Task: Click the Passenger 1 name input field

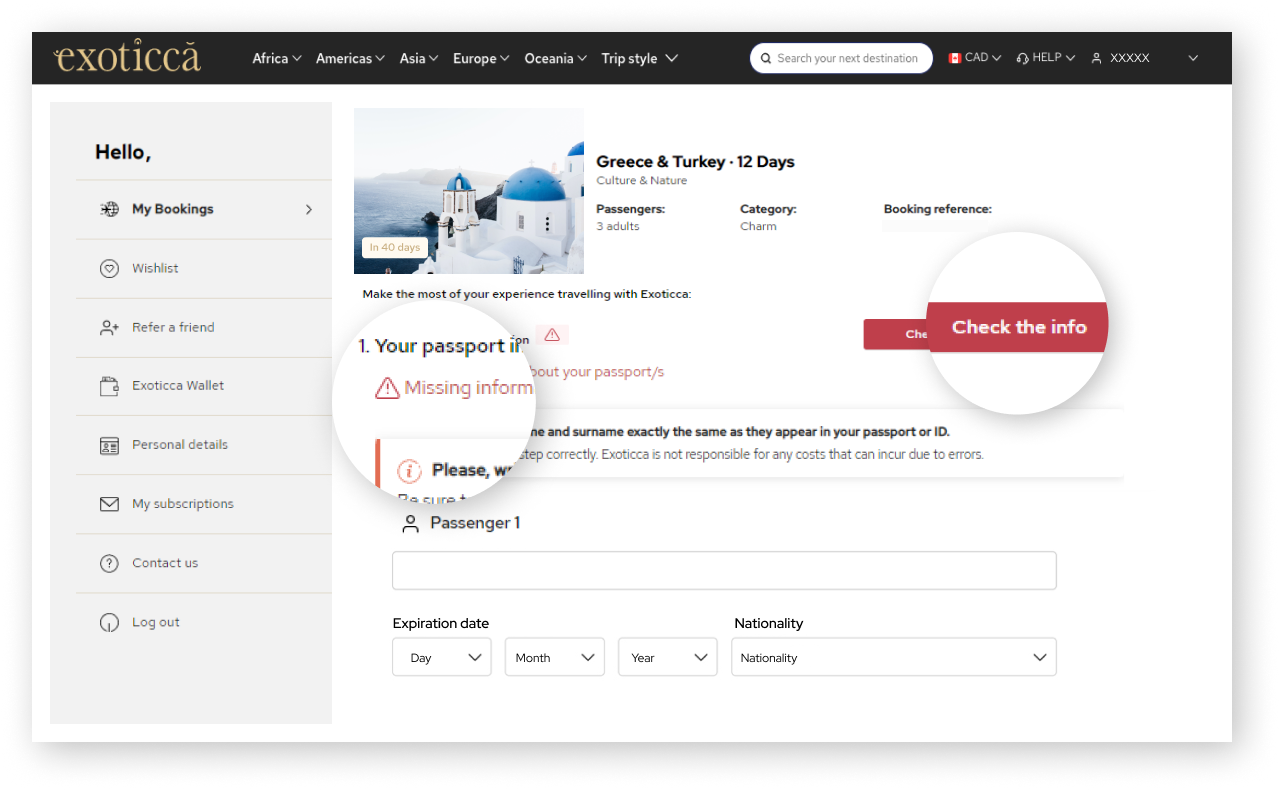Action: click(724, 570)
